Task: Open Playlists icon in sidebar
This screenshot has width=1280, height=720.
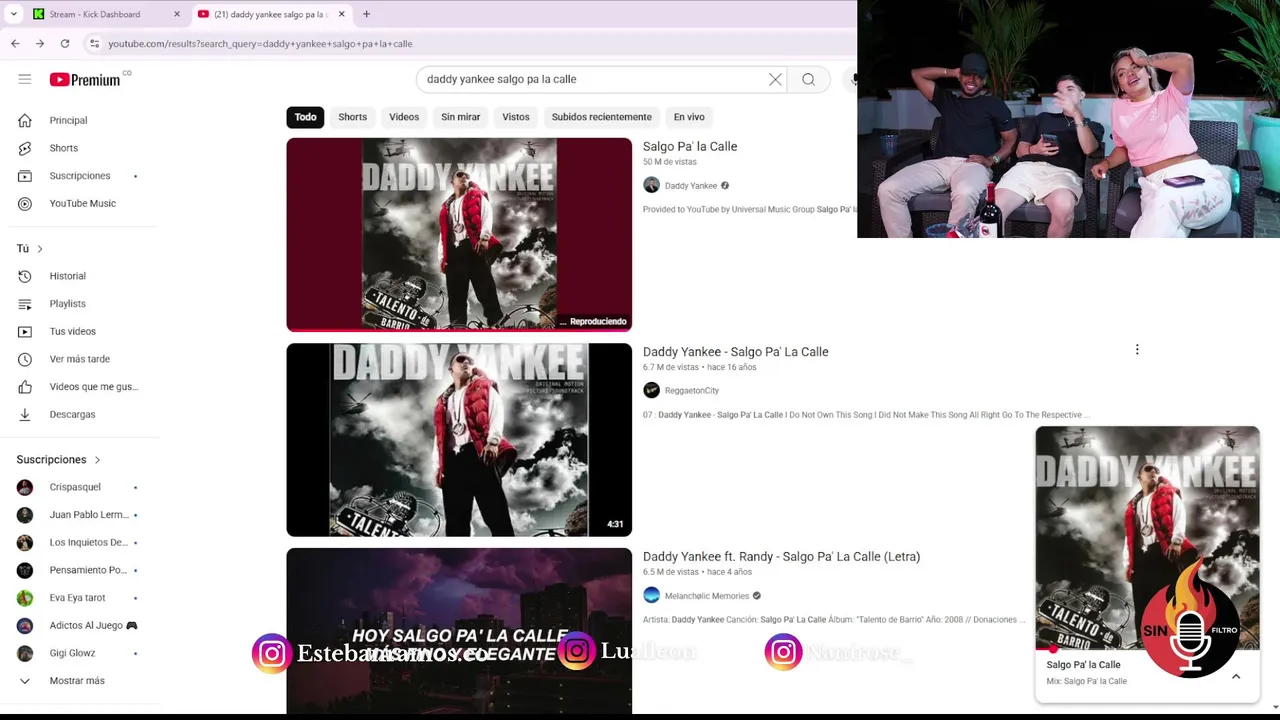Action: (x=25, y=304)
